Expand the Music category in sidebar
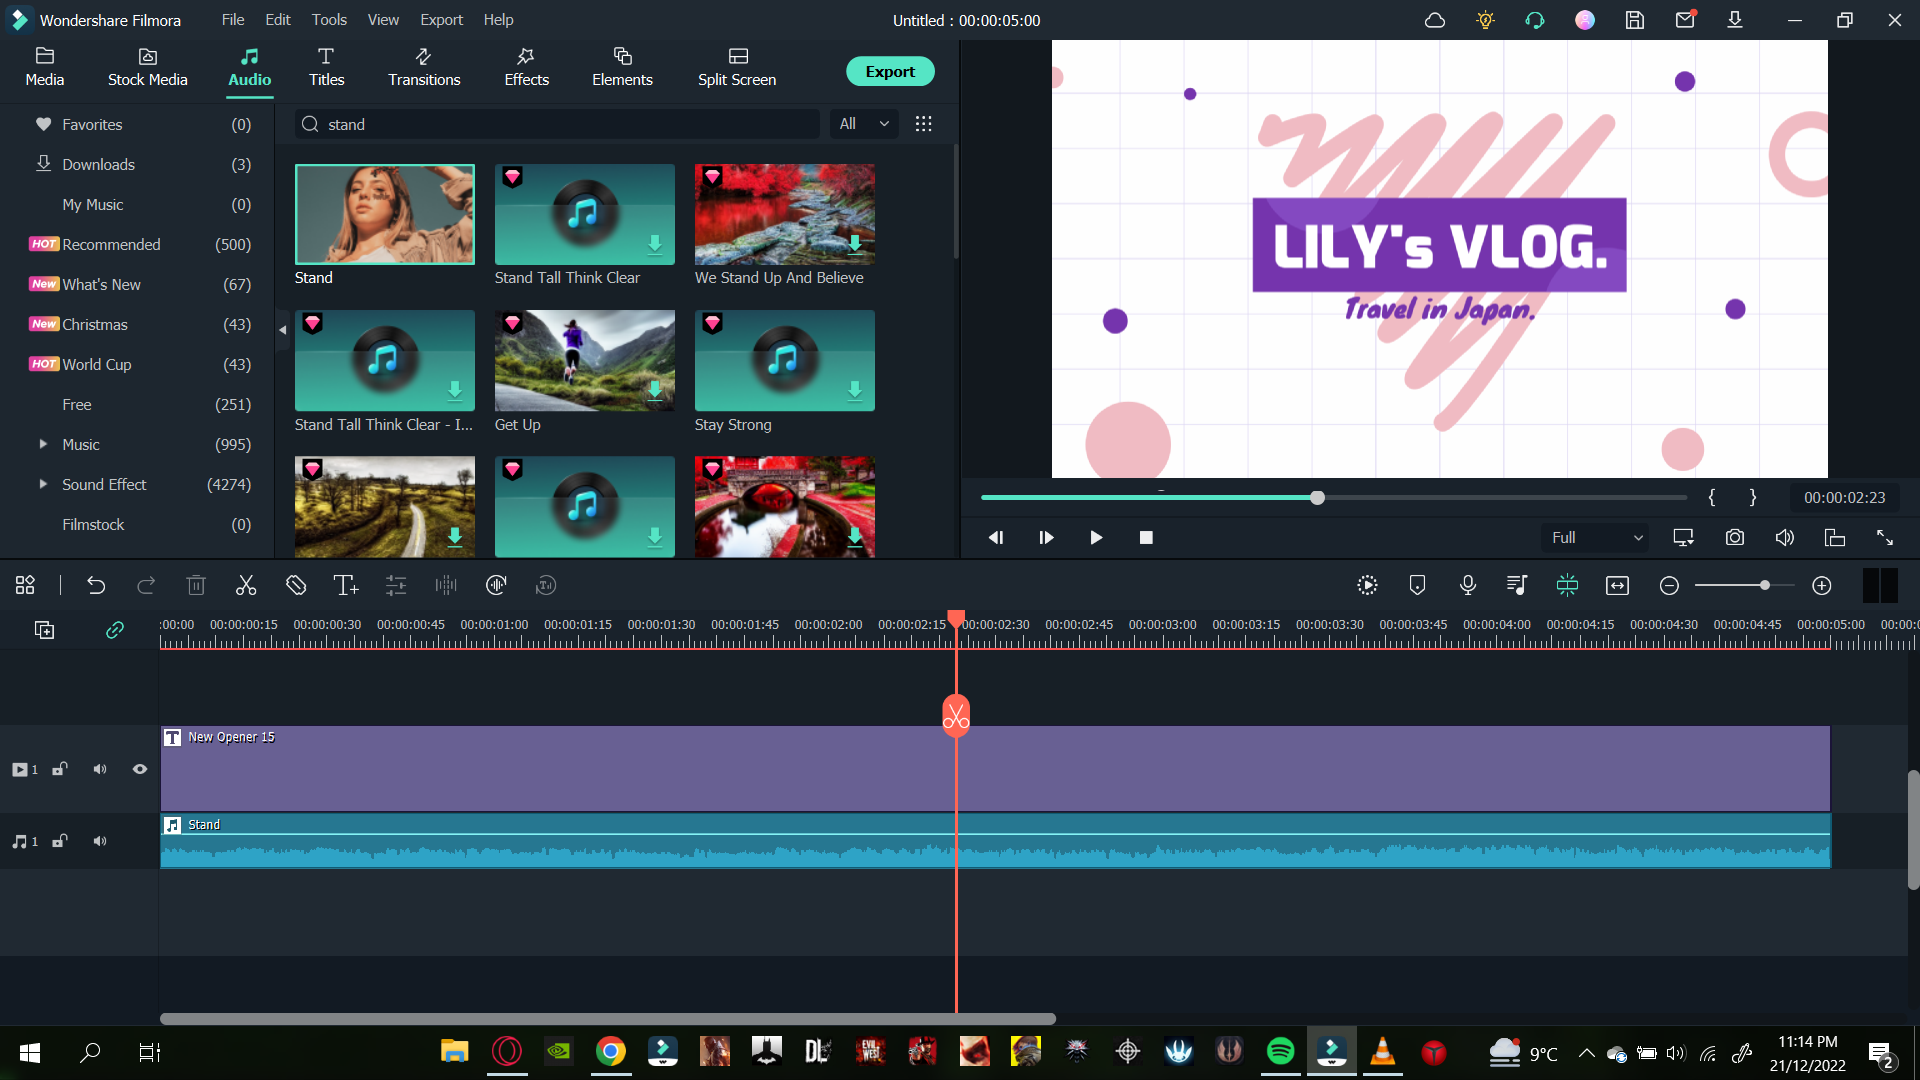Screen dimensions: 1920x1080 pyautogui.click(x=42, y=444)
